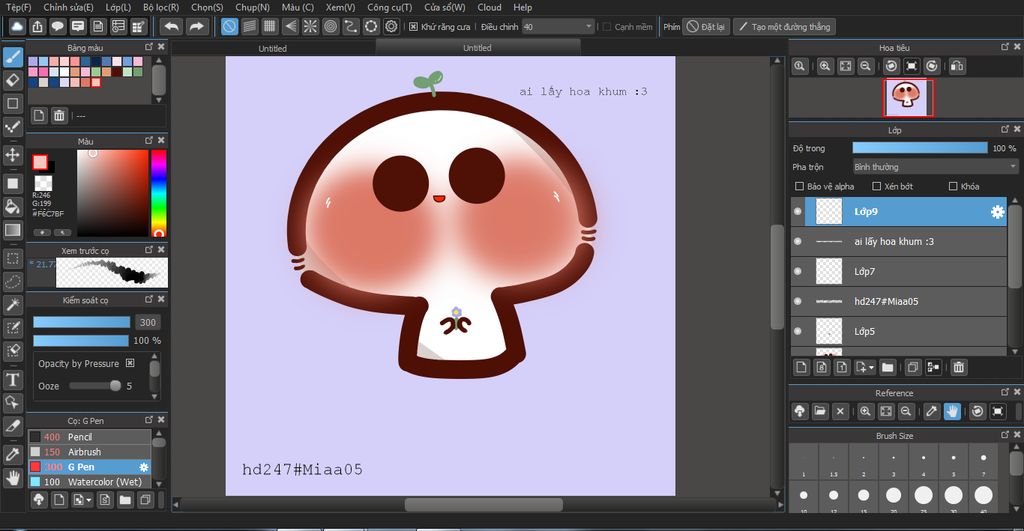Click the Redo arrow in the toolbar
Image resolution: width=1024 pixels, height=531 pixels.
196,27
